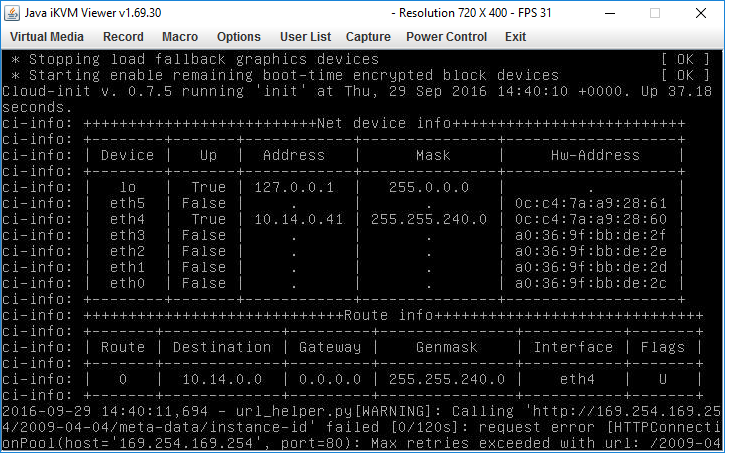The image size is (730, 458).
Task: Click the eth4 address 10.14.0.41
Action: click(x=298, y=219)
